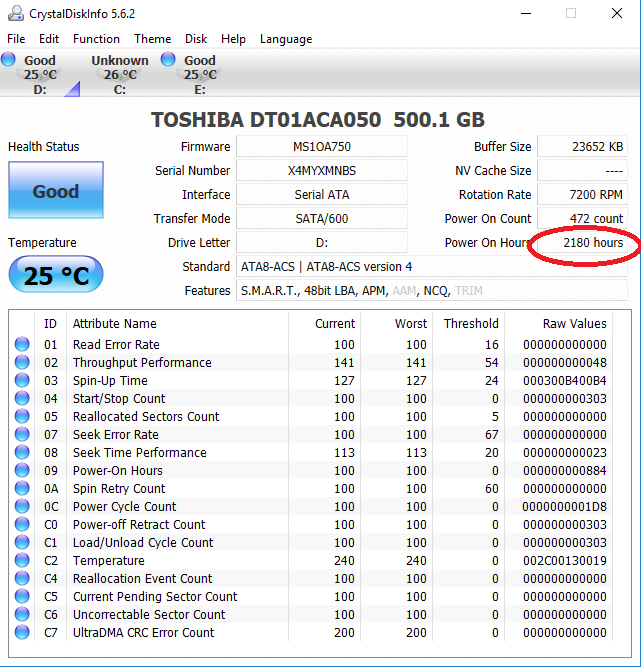Open the Function menu
641x667 pixels.
96,39
